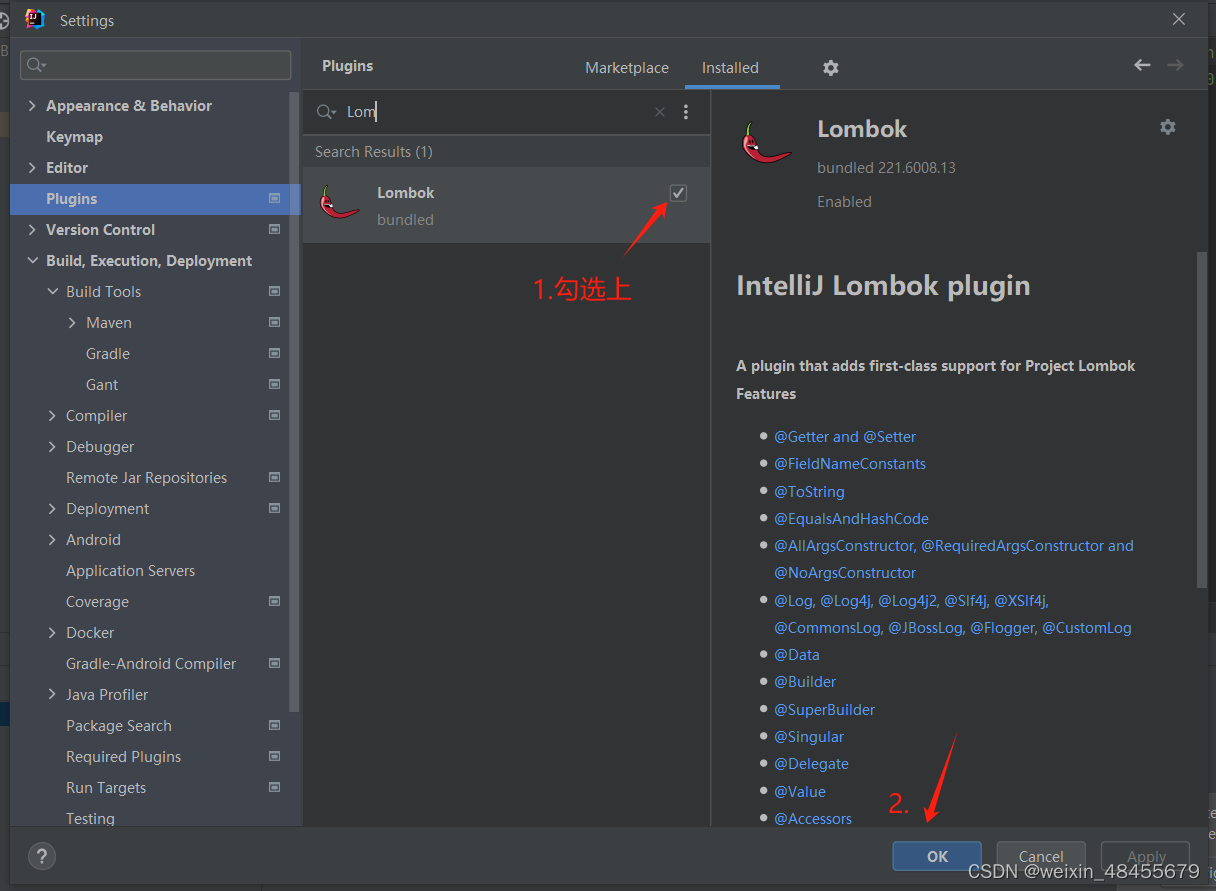
Task: Click the settings search magnifier in the sidebar
Action: [x=33, y=64]
